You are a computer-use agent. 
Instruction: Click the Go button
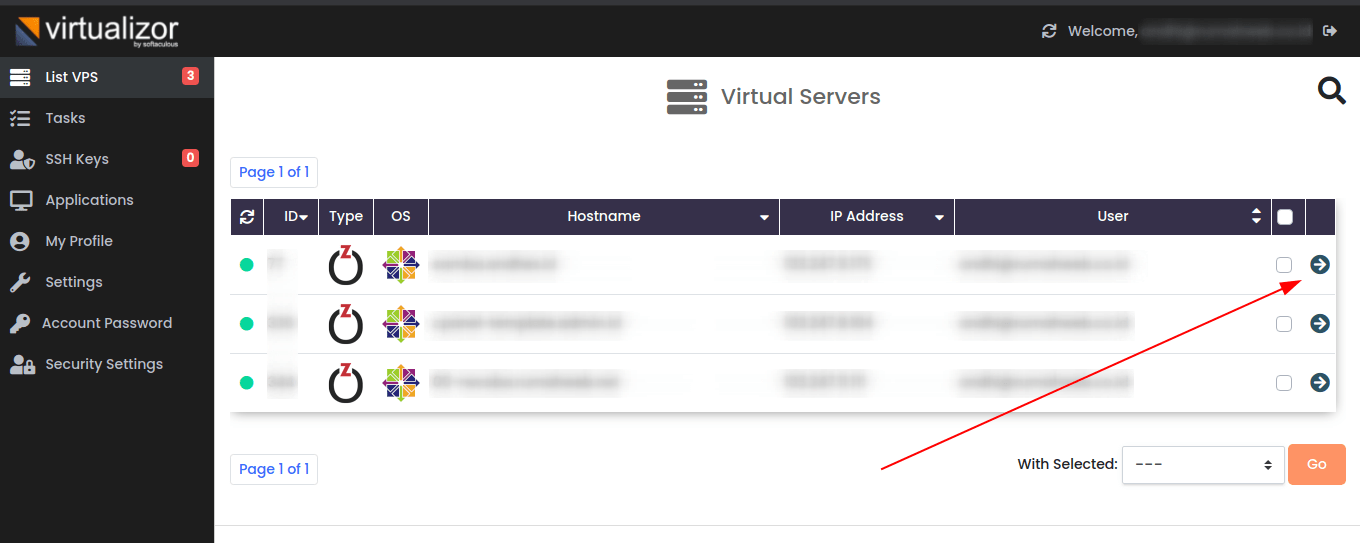point(1316,464)
